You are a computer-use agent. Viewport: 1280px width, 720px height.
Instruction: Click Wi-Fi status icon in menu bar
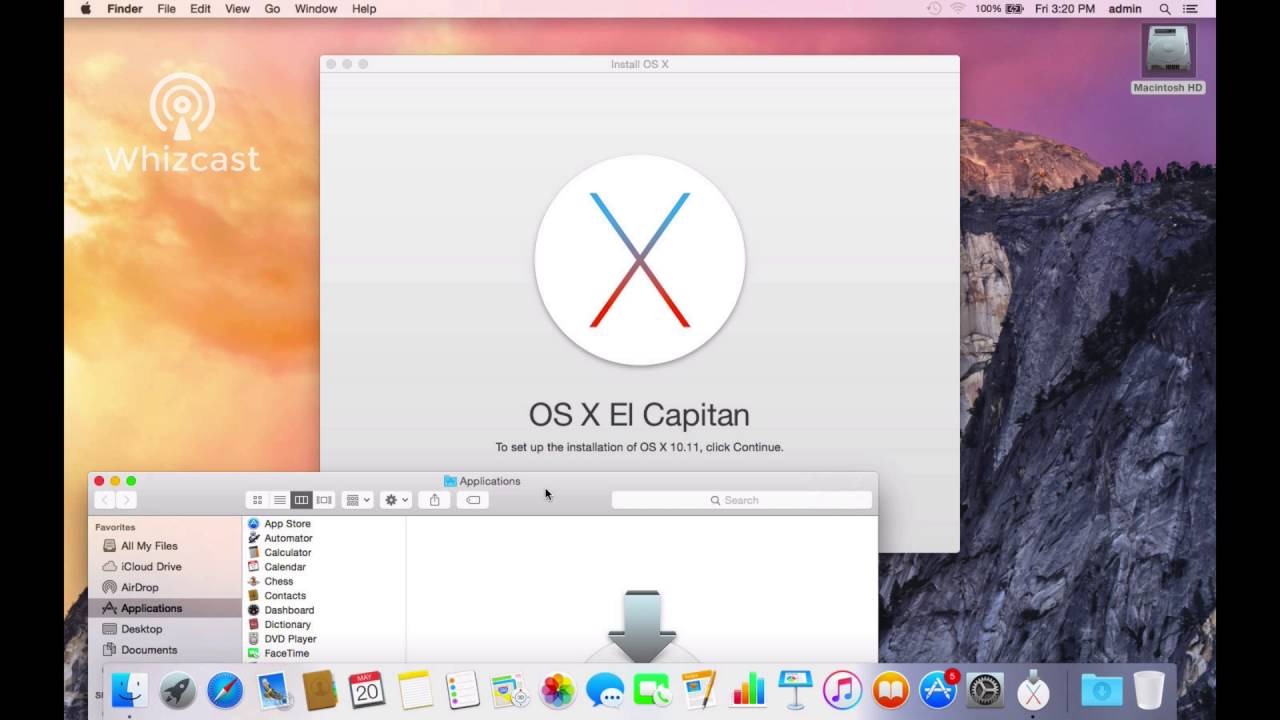click(x=957, y=9)
